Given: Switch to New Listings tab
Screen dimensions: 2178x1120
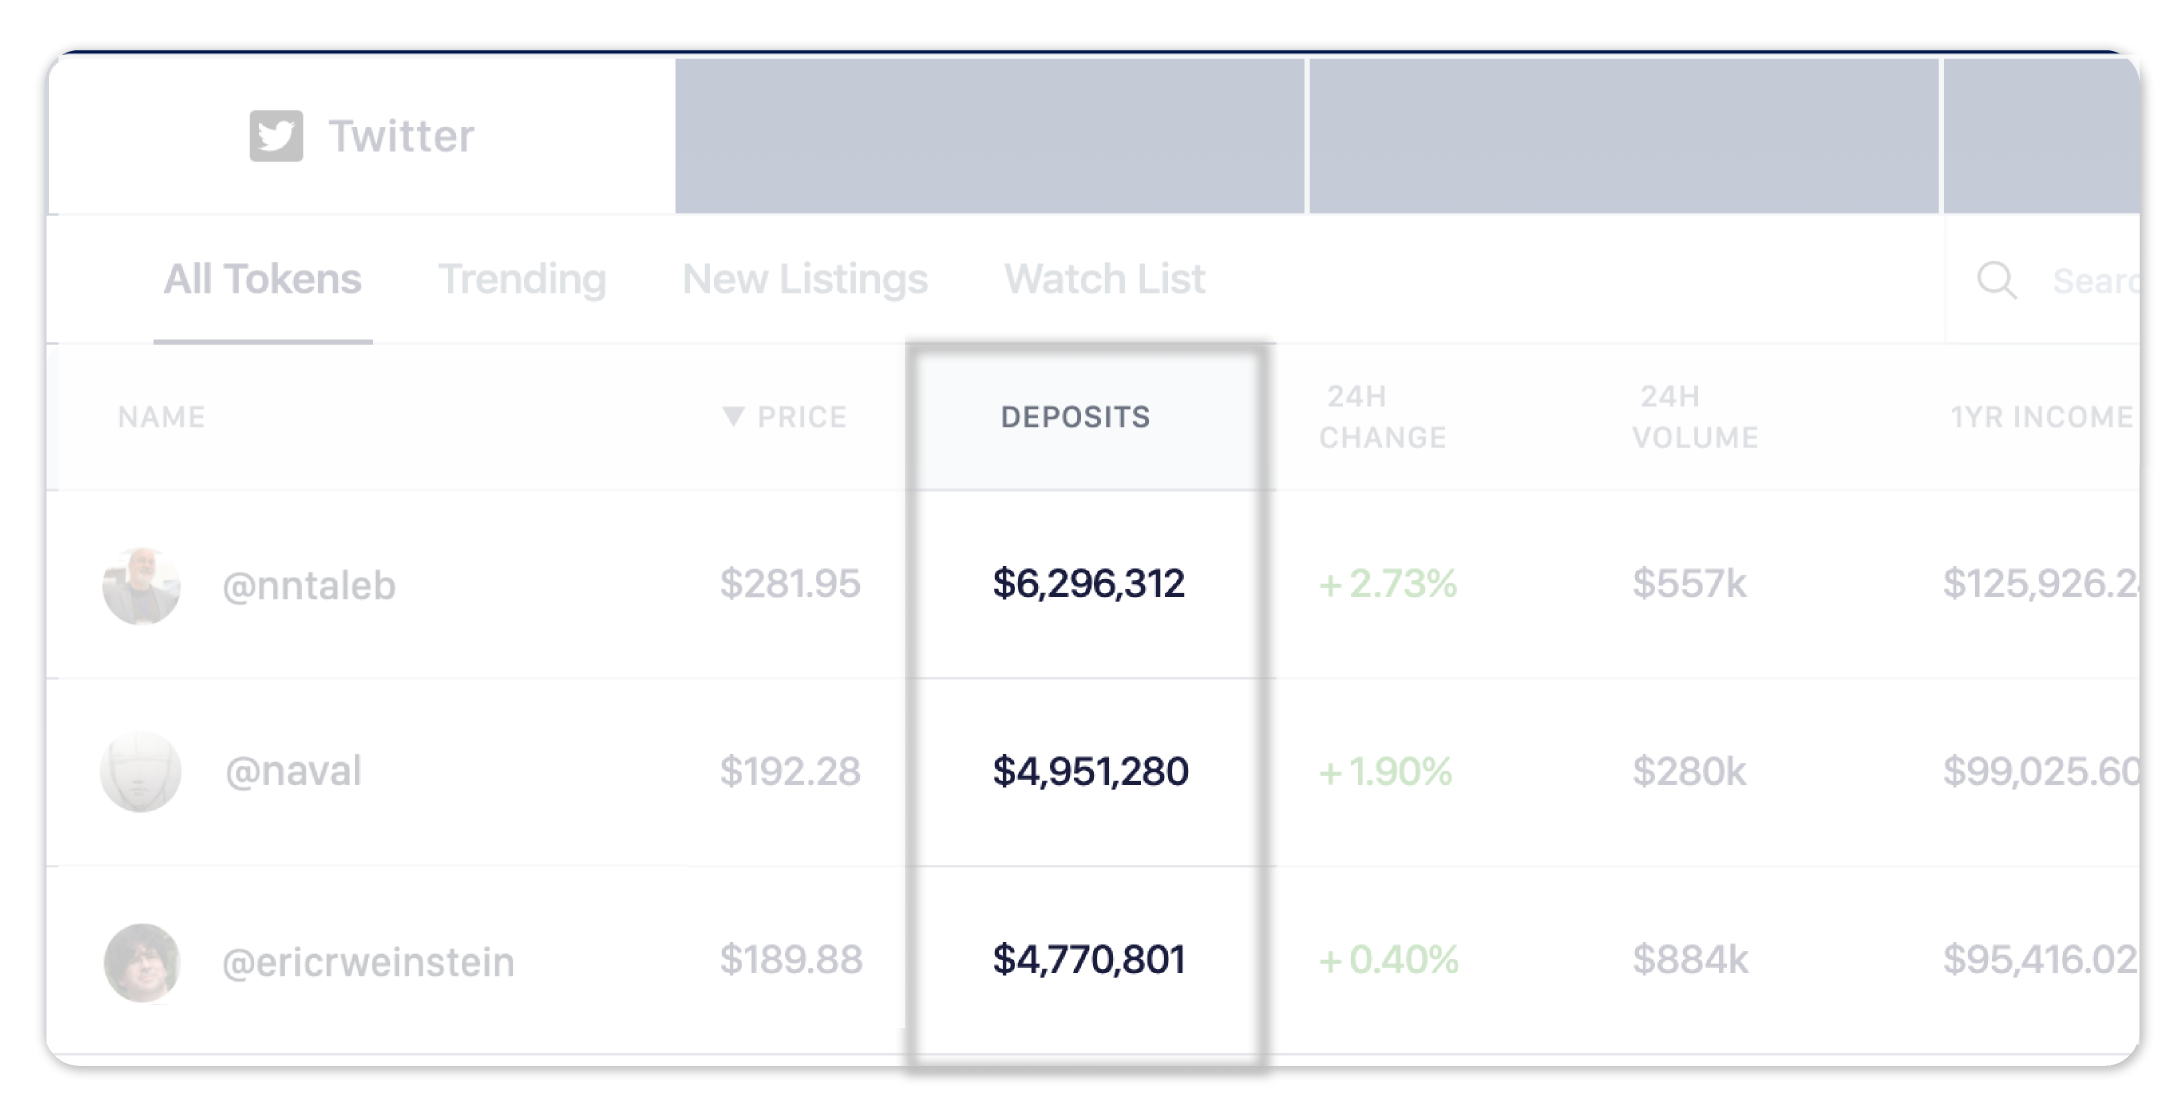Looking at the screenshot, I should [805, 279].
